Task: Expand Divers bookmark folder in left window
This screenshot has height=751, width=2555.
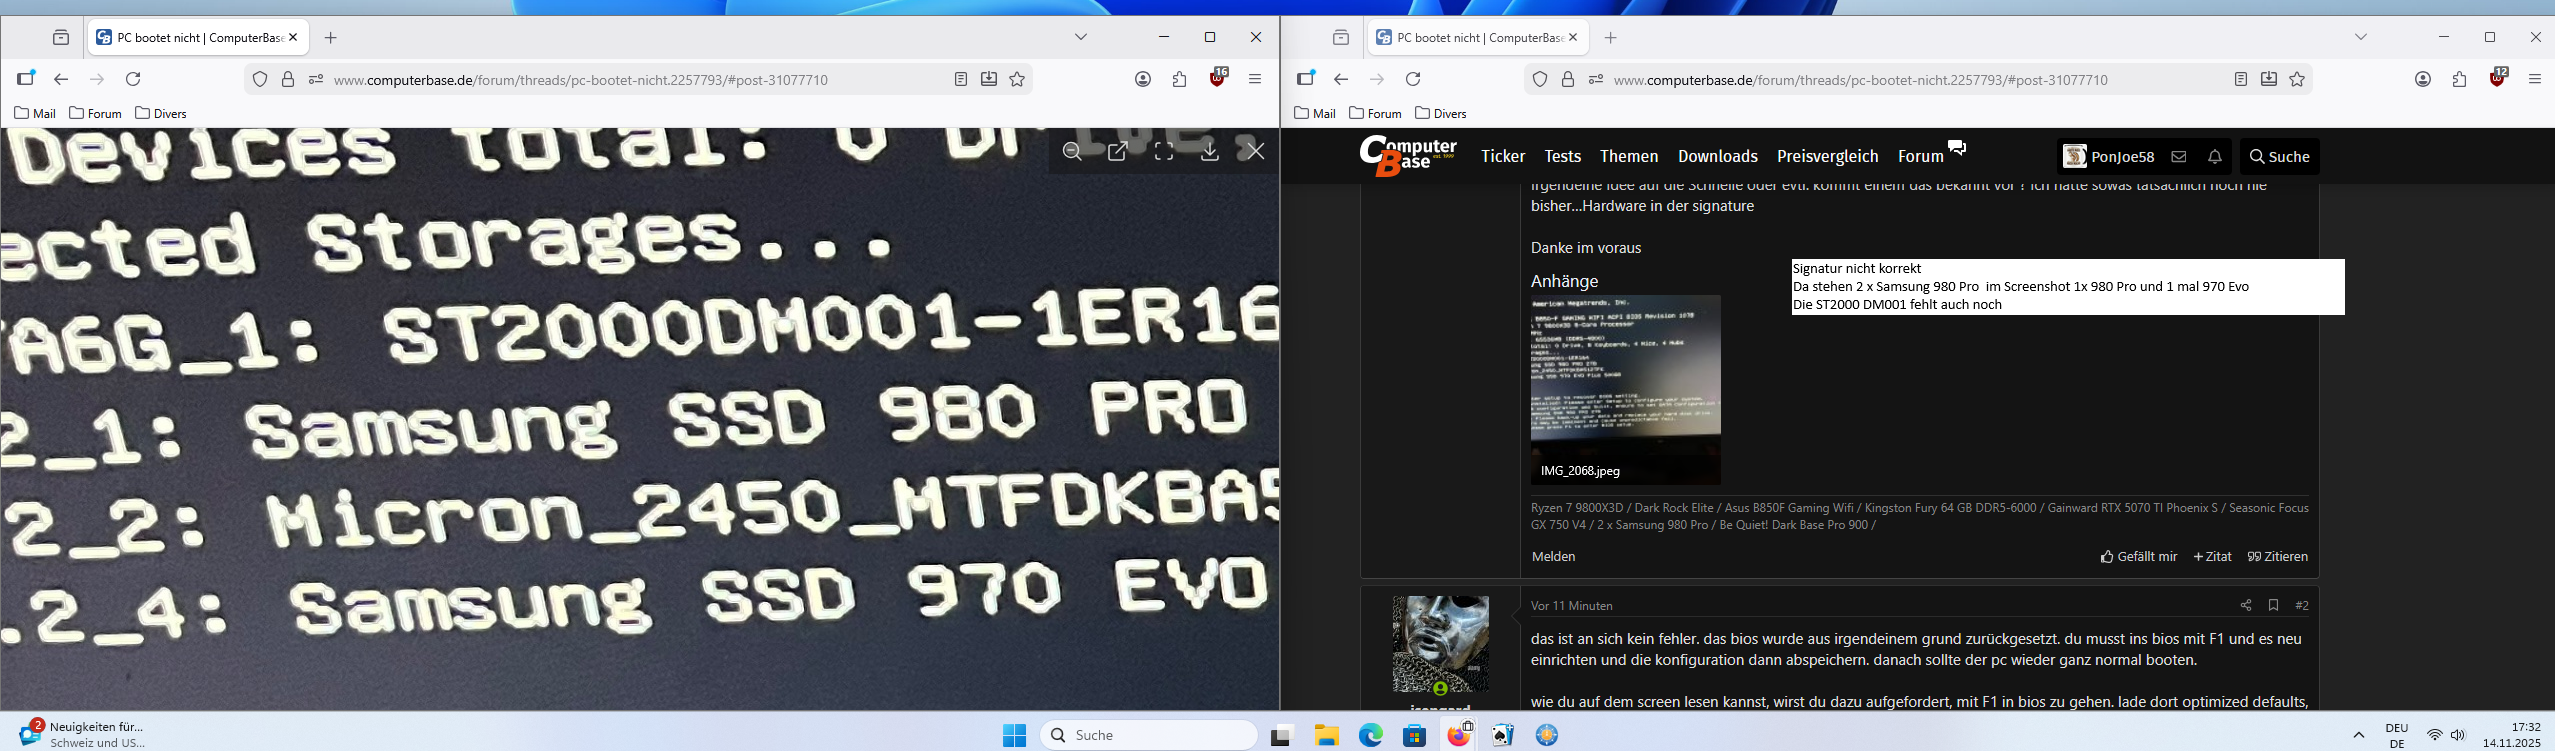Action: tap(161, 113)
